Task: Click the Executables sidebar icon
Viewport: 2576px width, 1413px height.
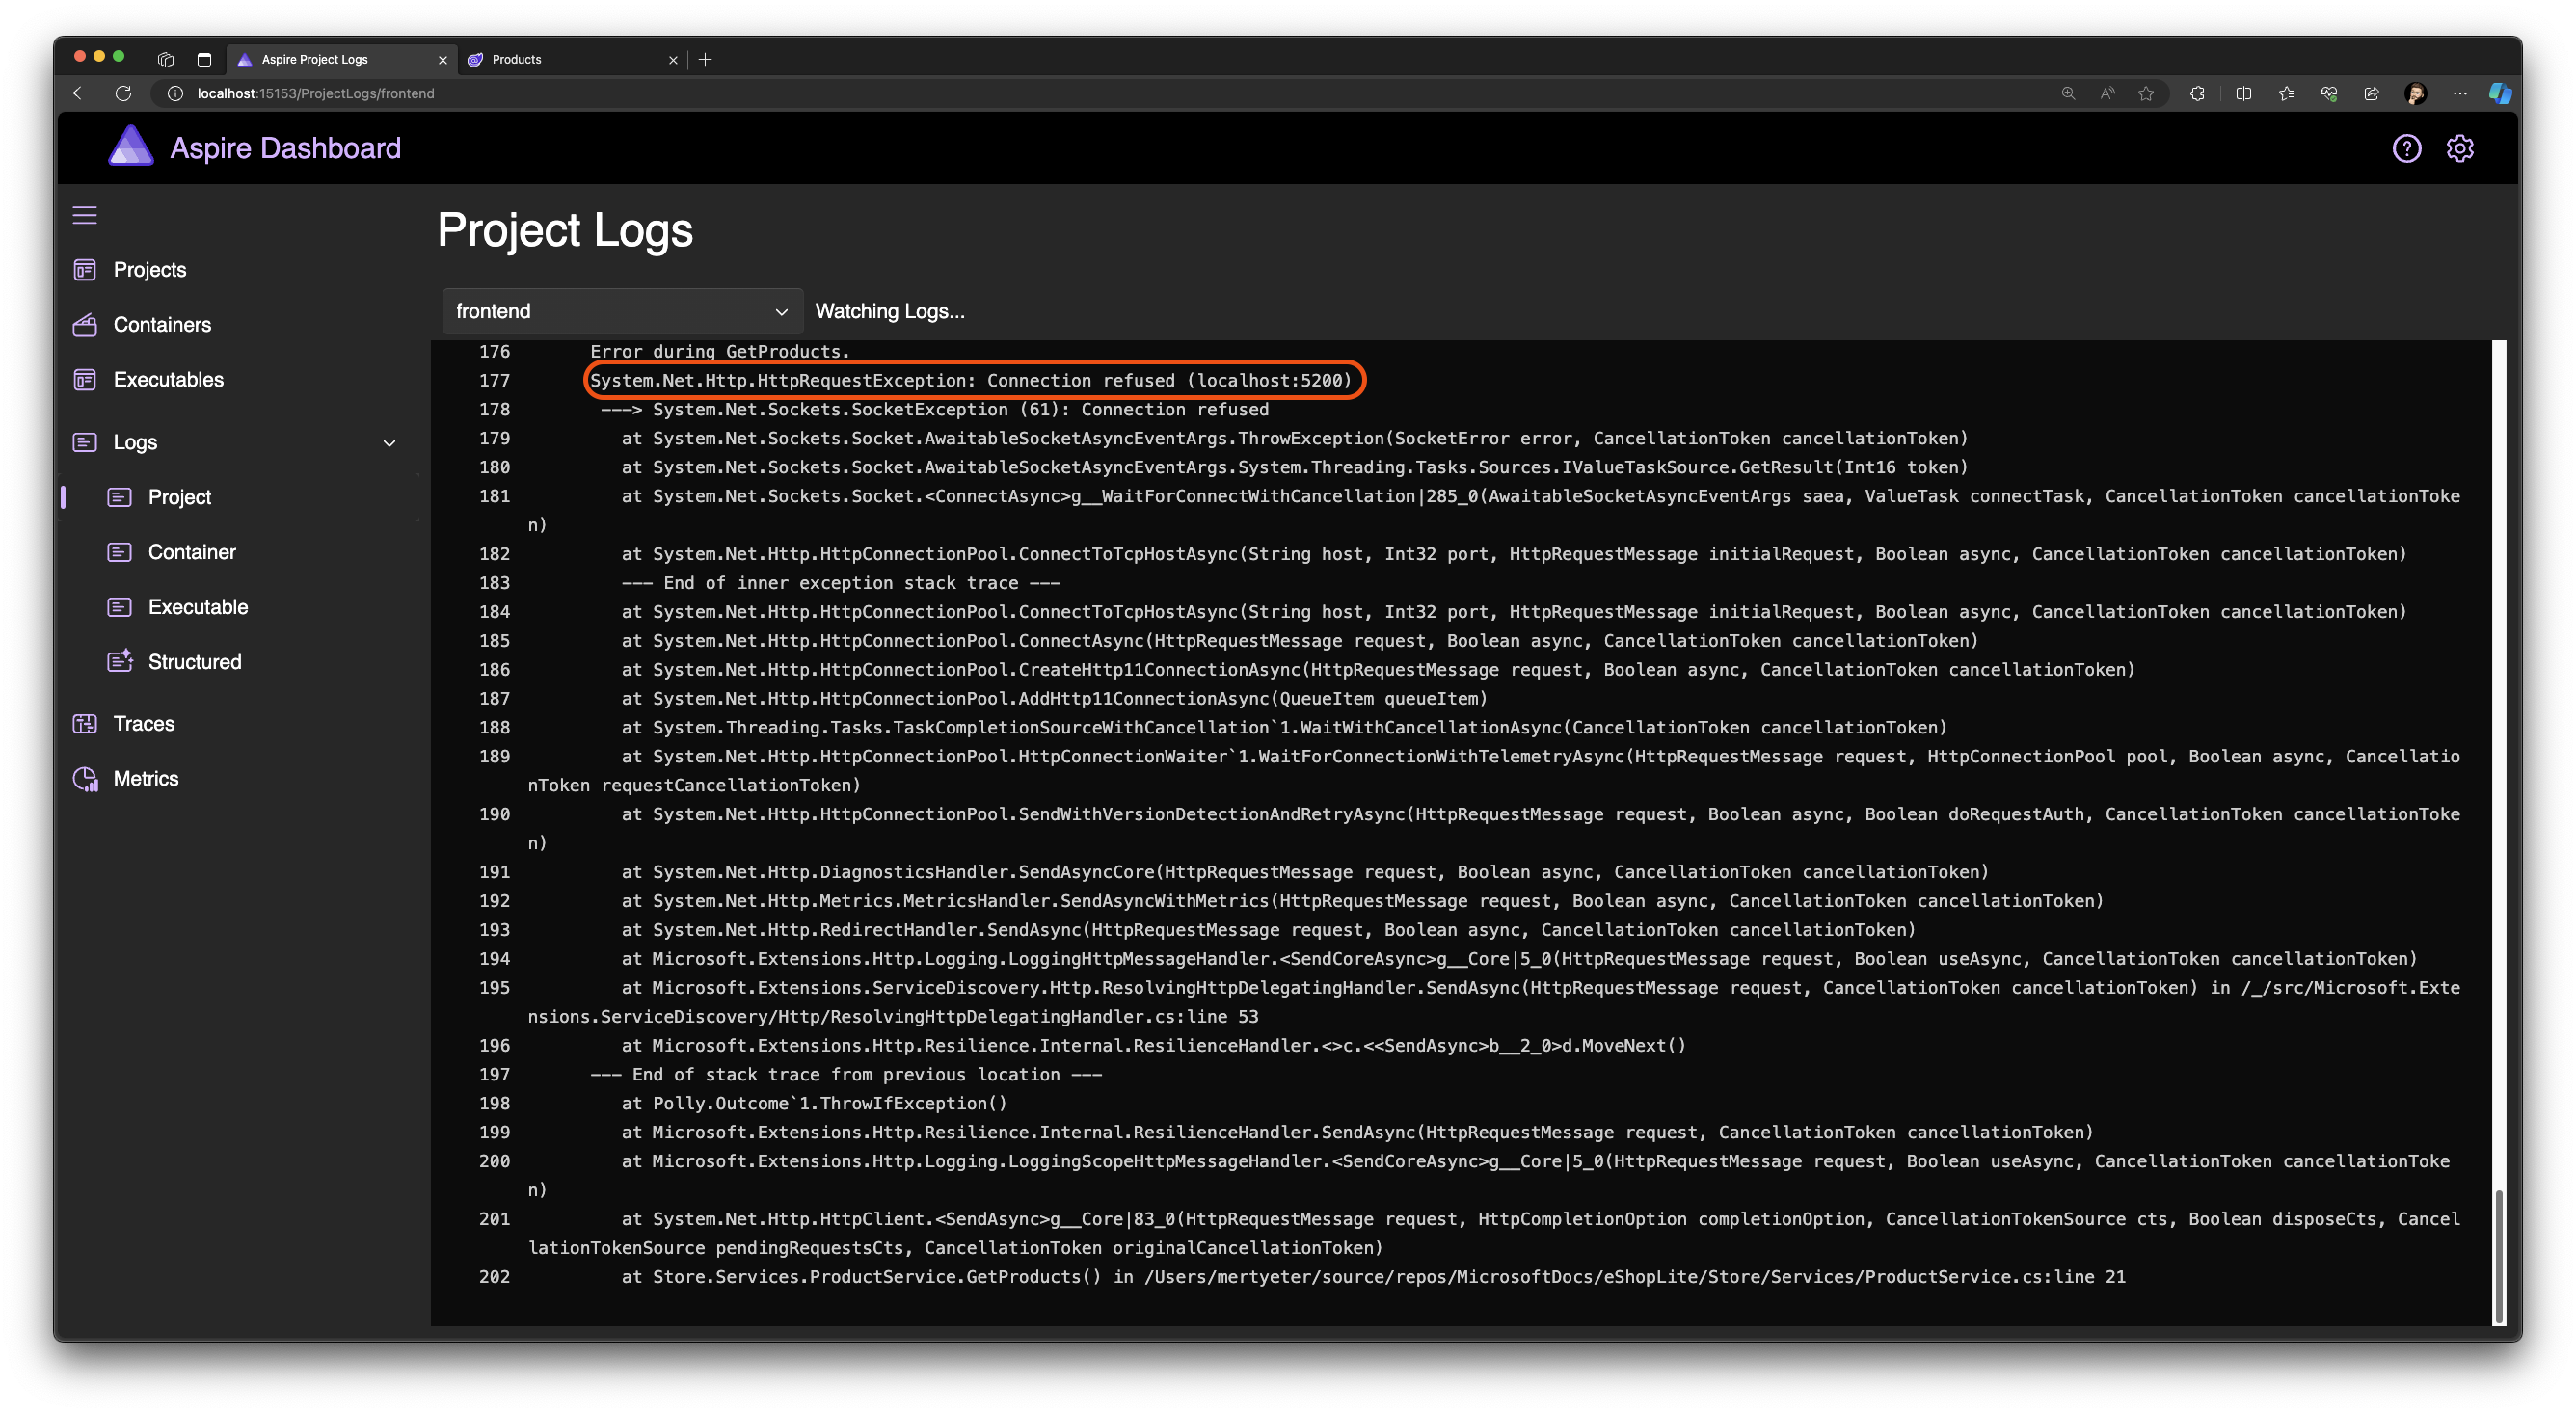Action: point(85,380)
